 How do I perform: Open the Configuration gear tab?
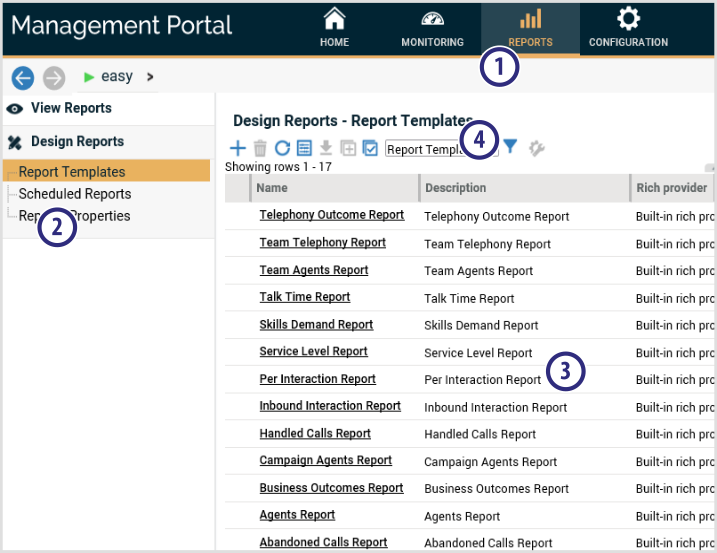pyautogui.click(x=628, y=28)
